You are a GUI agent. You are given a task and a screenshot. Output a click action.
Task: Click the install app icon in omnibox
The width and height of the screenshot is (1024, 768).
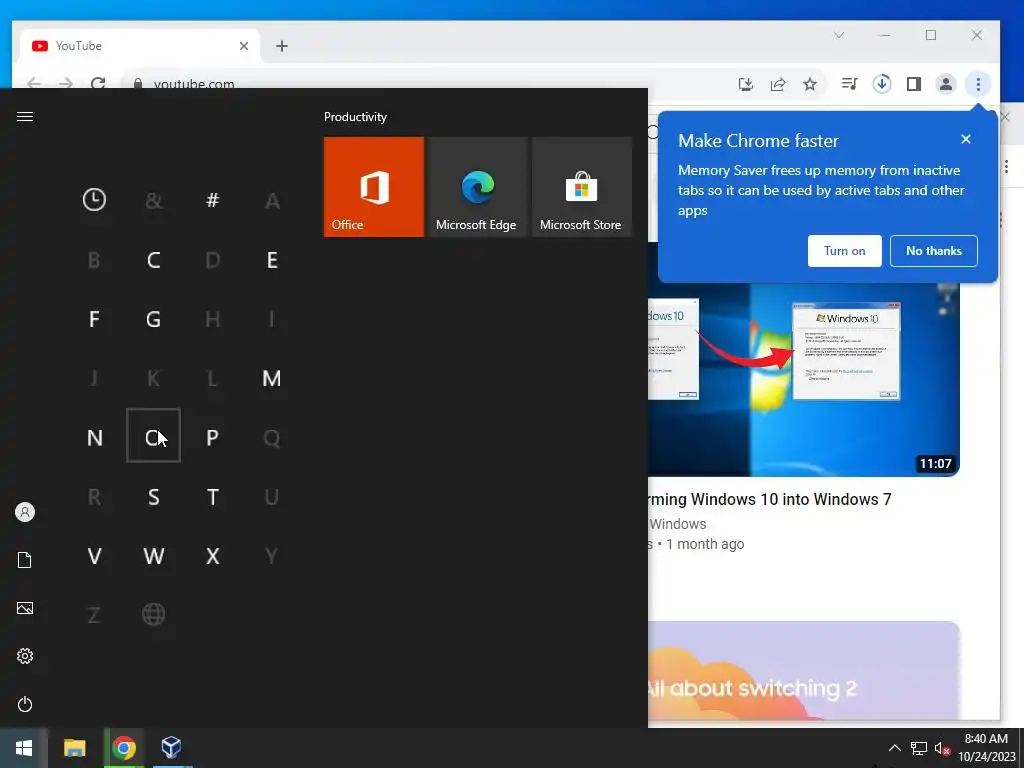(745, 84)
